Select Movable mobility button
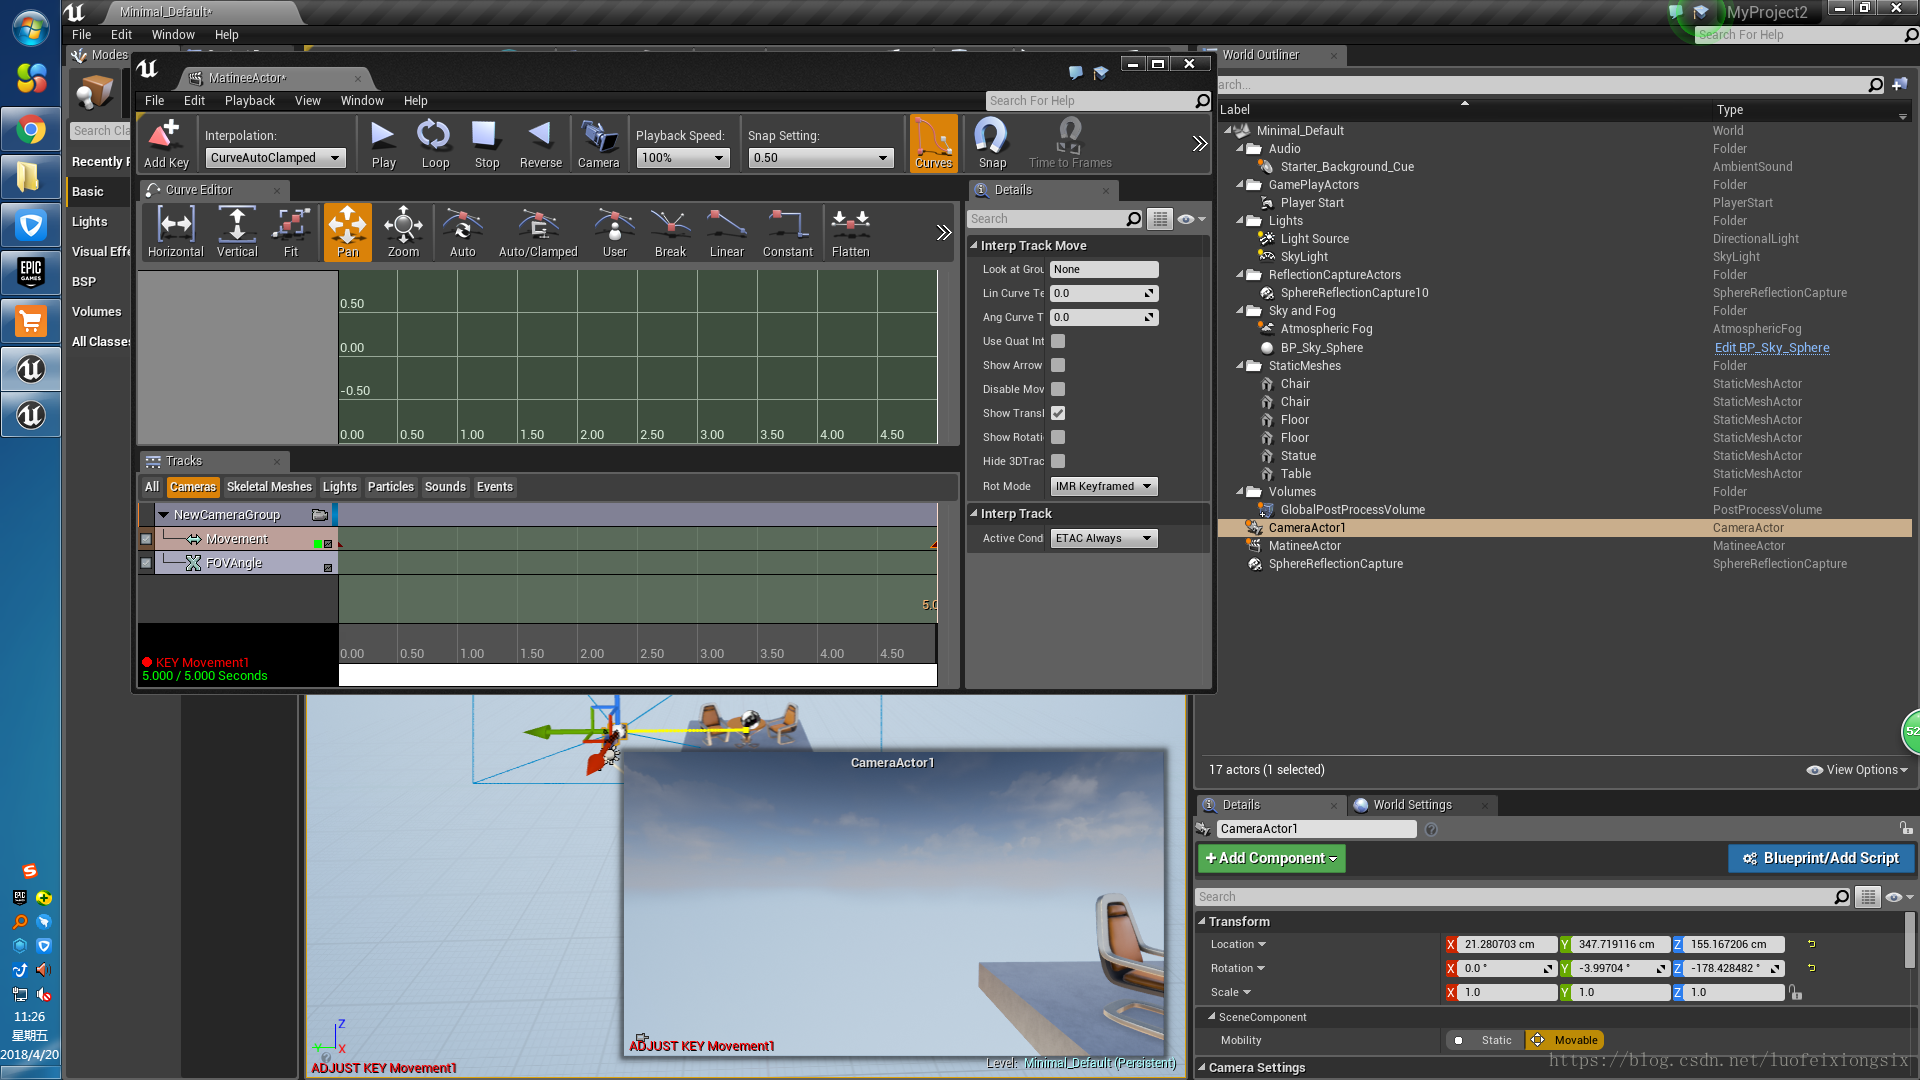 coord(1564,1040)
